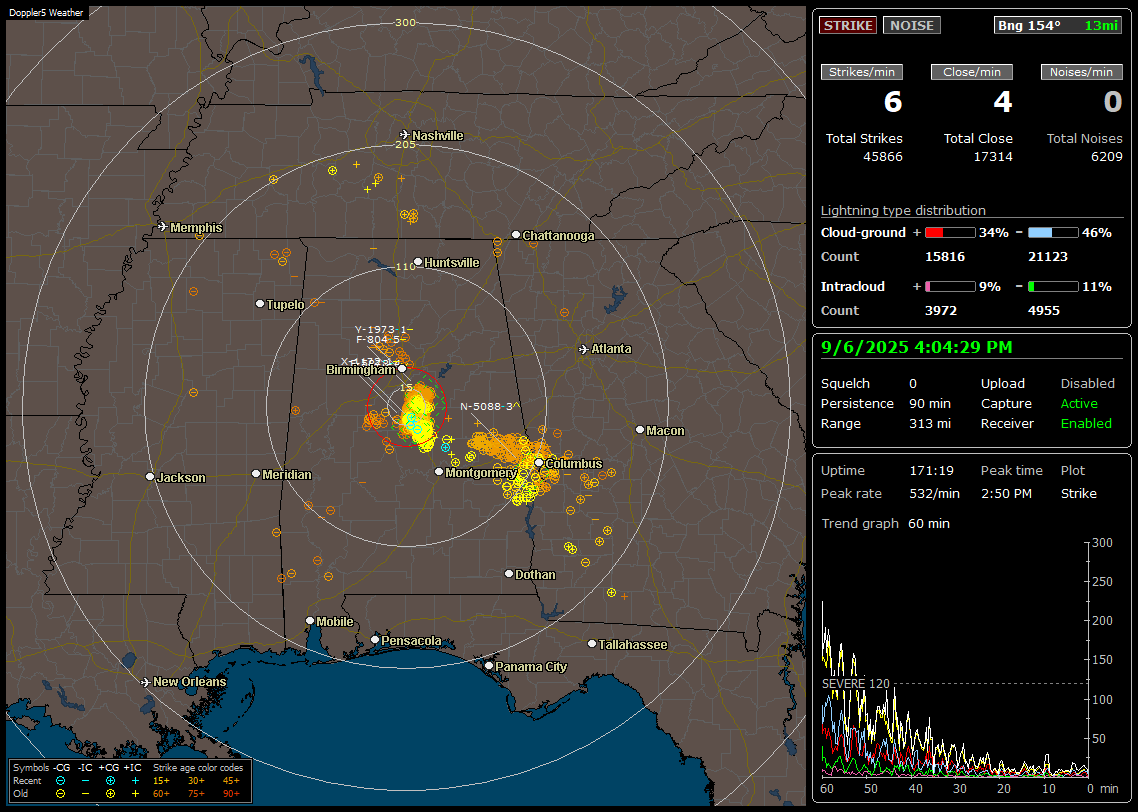1138x812 pixels.
Task: Click the Uptime value 171:19
Action: click(x=931, y=471)
